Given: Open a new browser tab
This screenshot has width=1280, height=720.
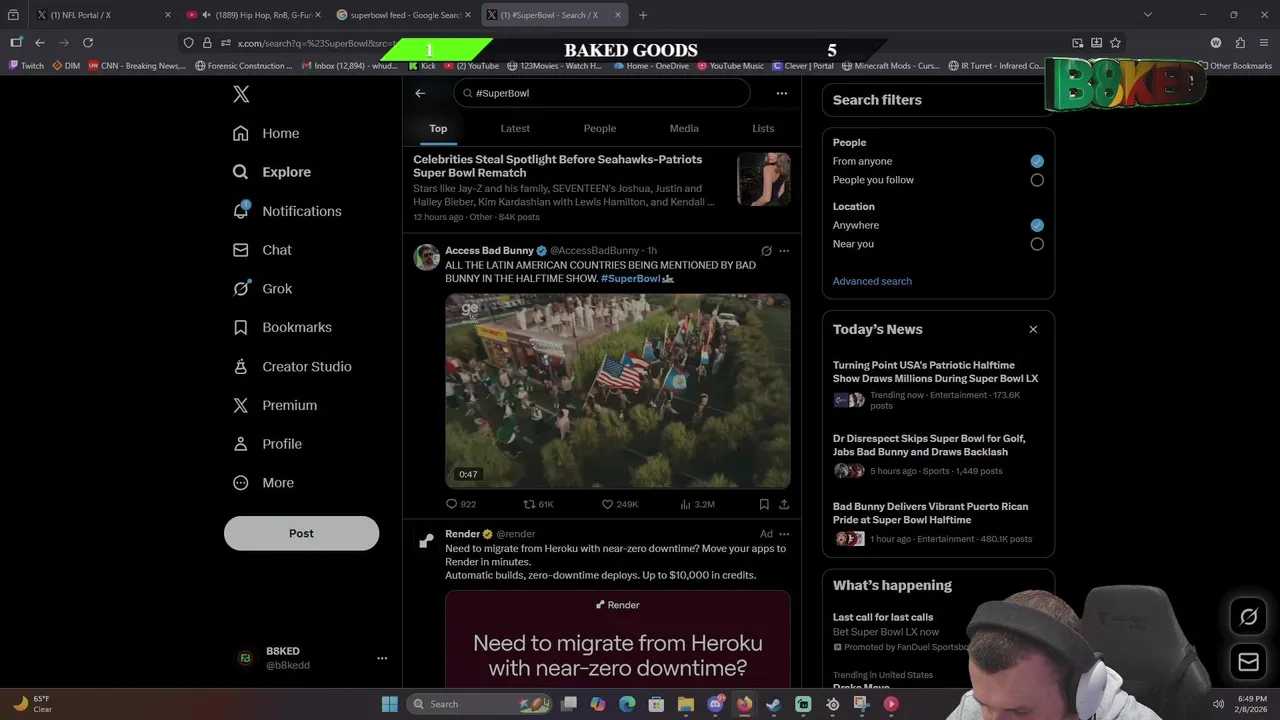Looking at the screenshot, I should (x=642, y=15).
